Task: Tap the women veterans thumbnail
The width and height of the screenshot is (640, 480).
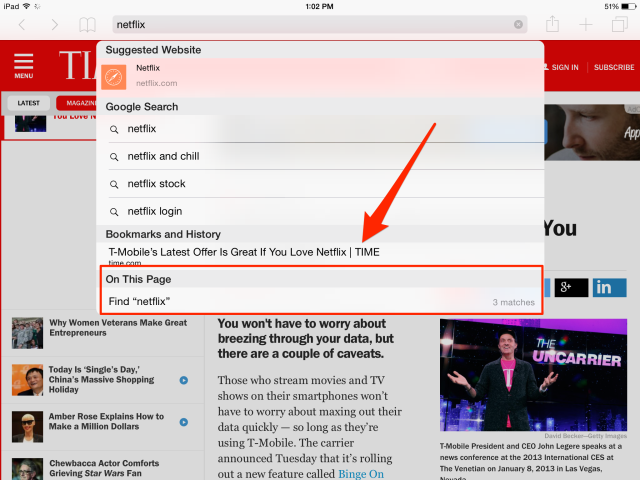Action: click(27, 333)
